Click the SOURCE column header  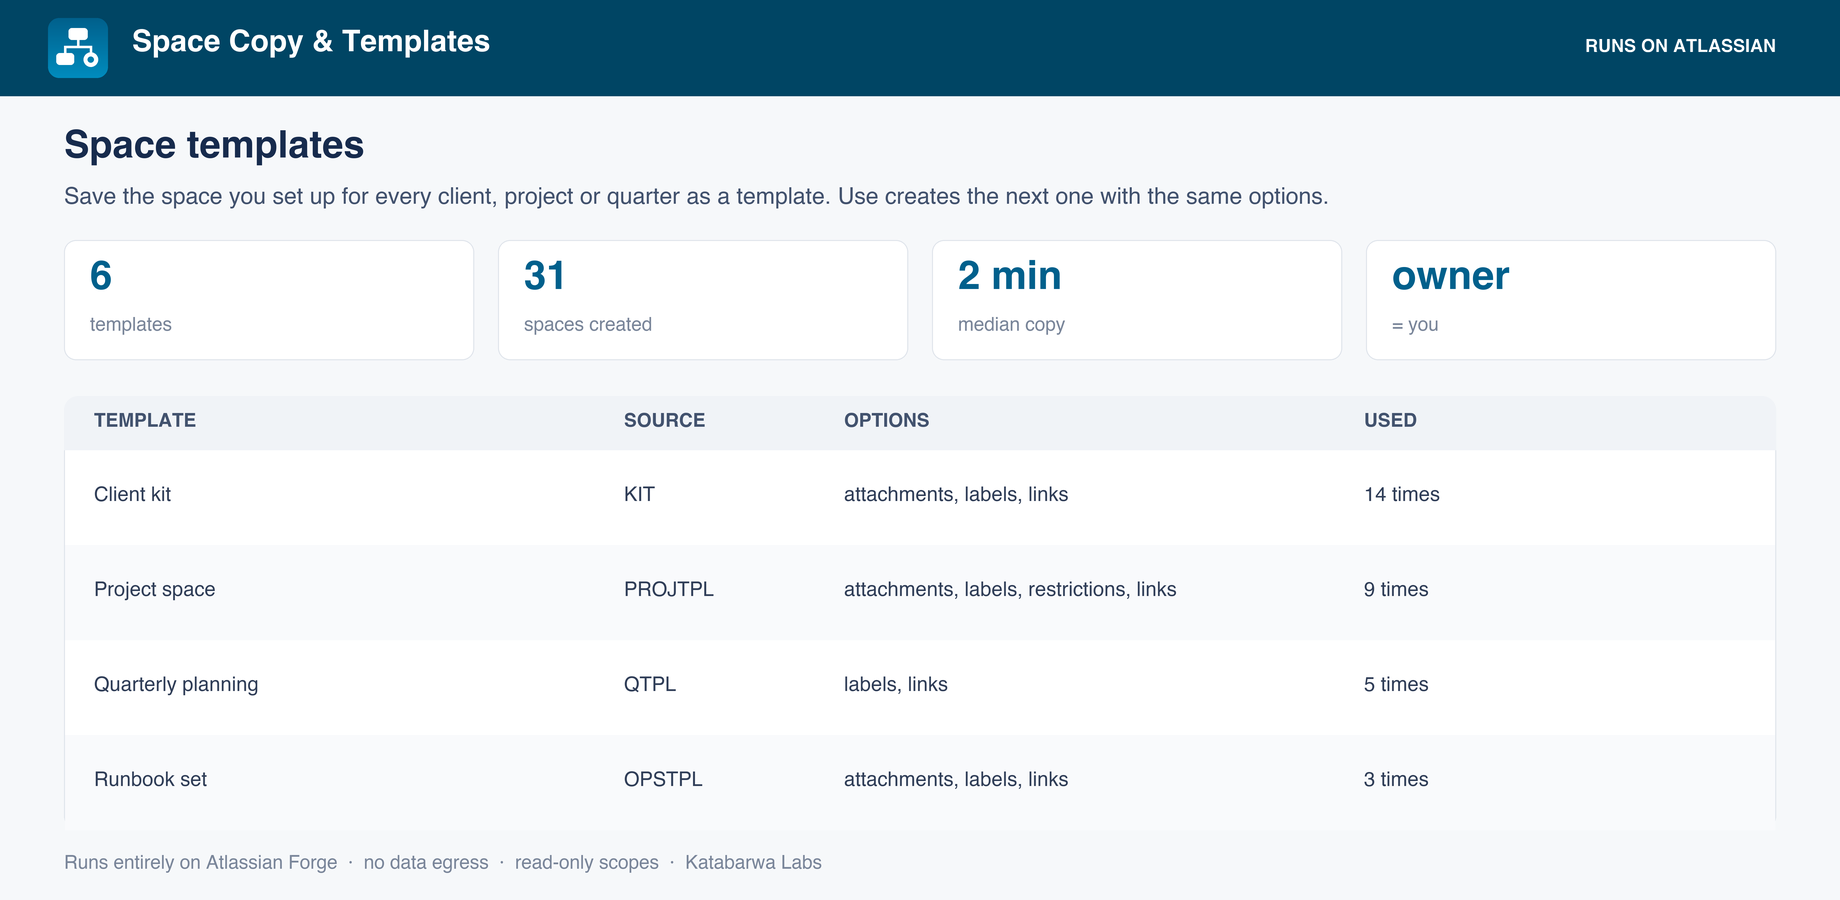pyautogui.click(x=664, y=420)
